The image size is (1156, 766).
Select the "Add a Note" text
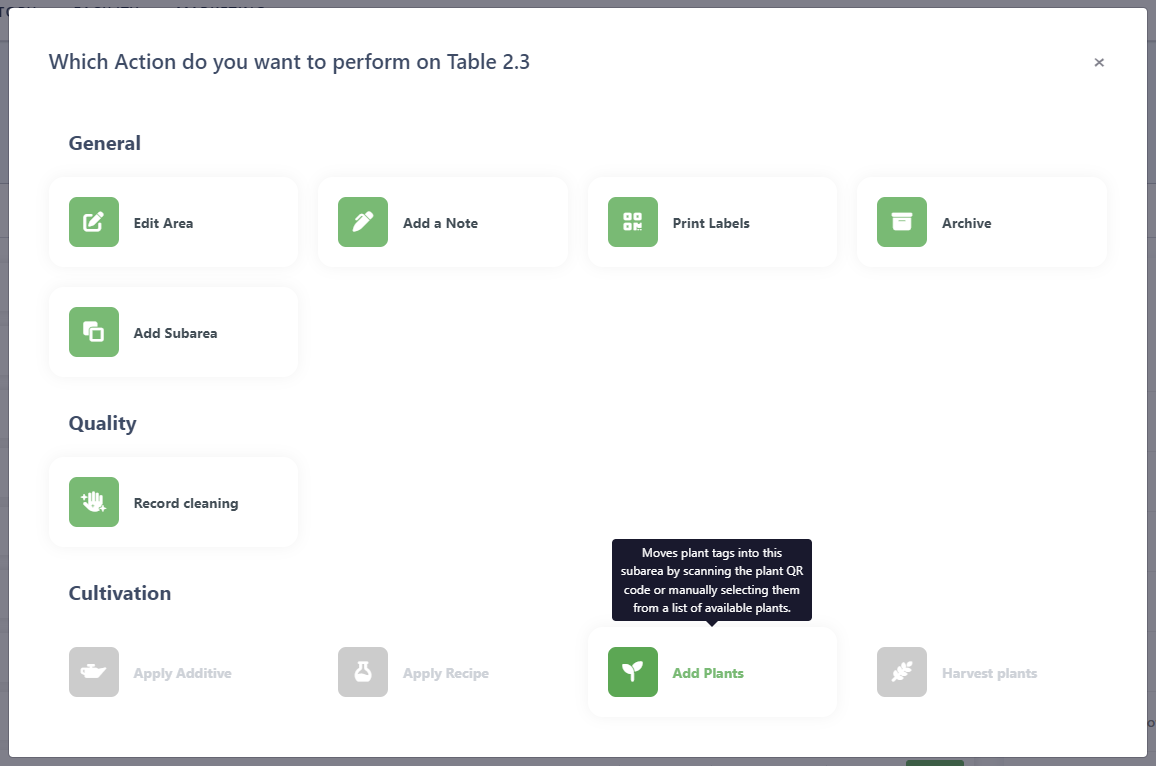pyautogui.click(x=440, y=223)
